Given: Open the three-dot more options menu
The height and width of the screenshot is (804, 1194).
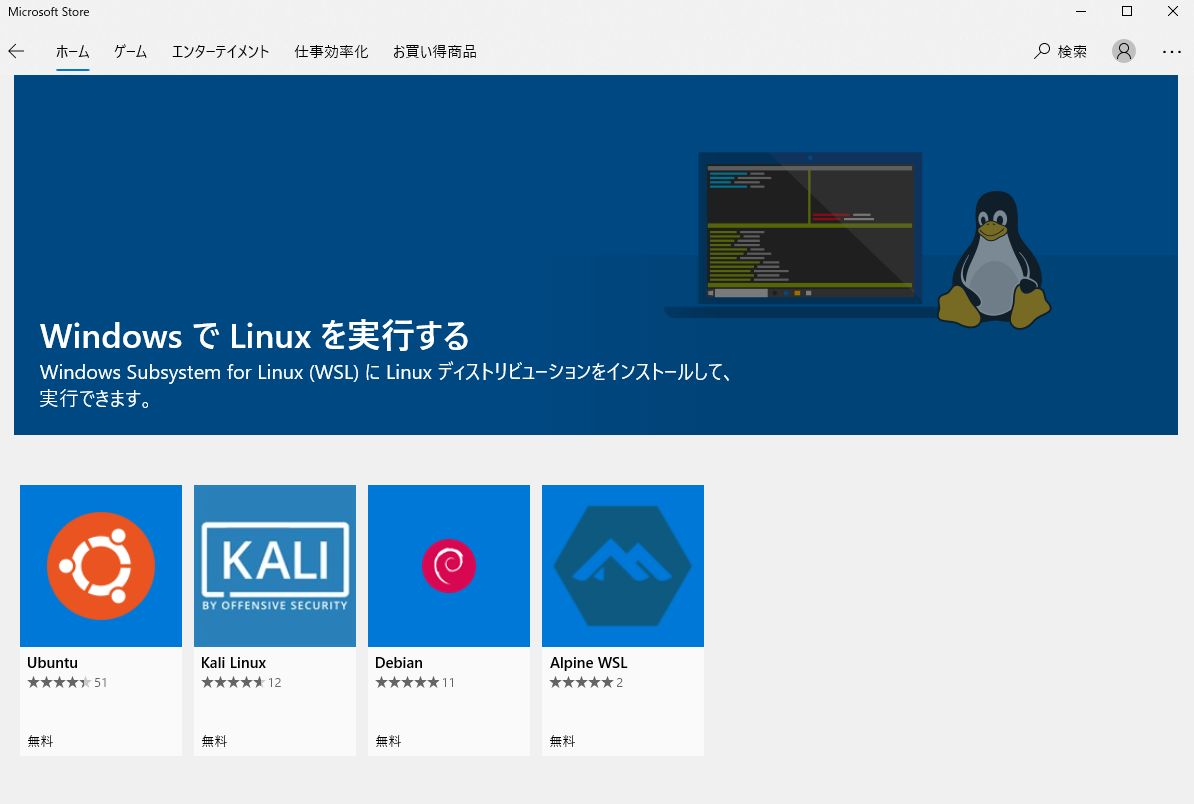Looking at the screenshot, I should pos(1171,52).
